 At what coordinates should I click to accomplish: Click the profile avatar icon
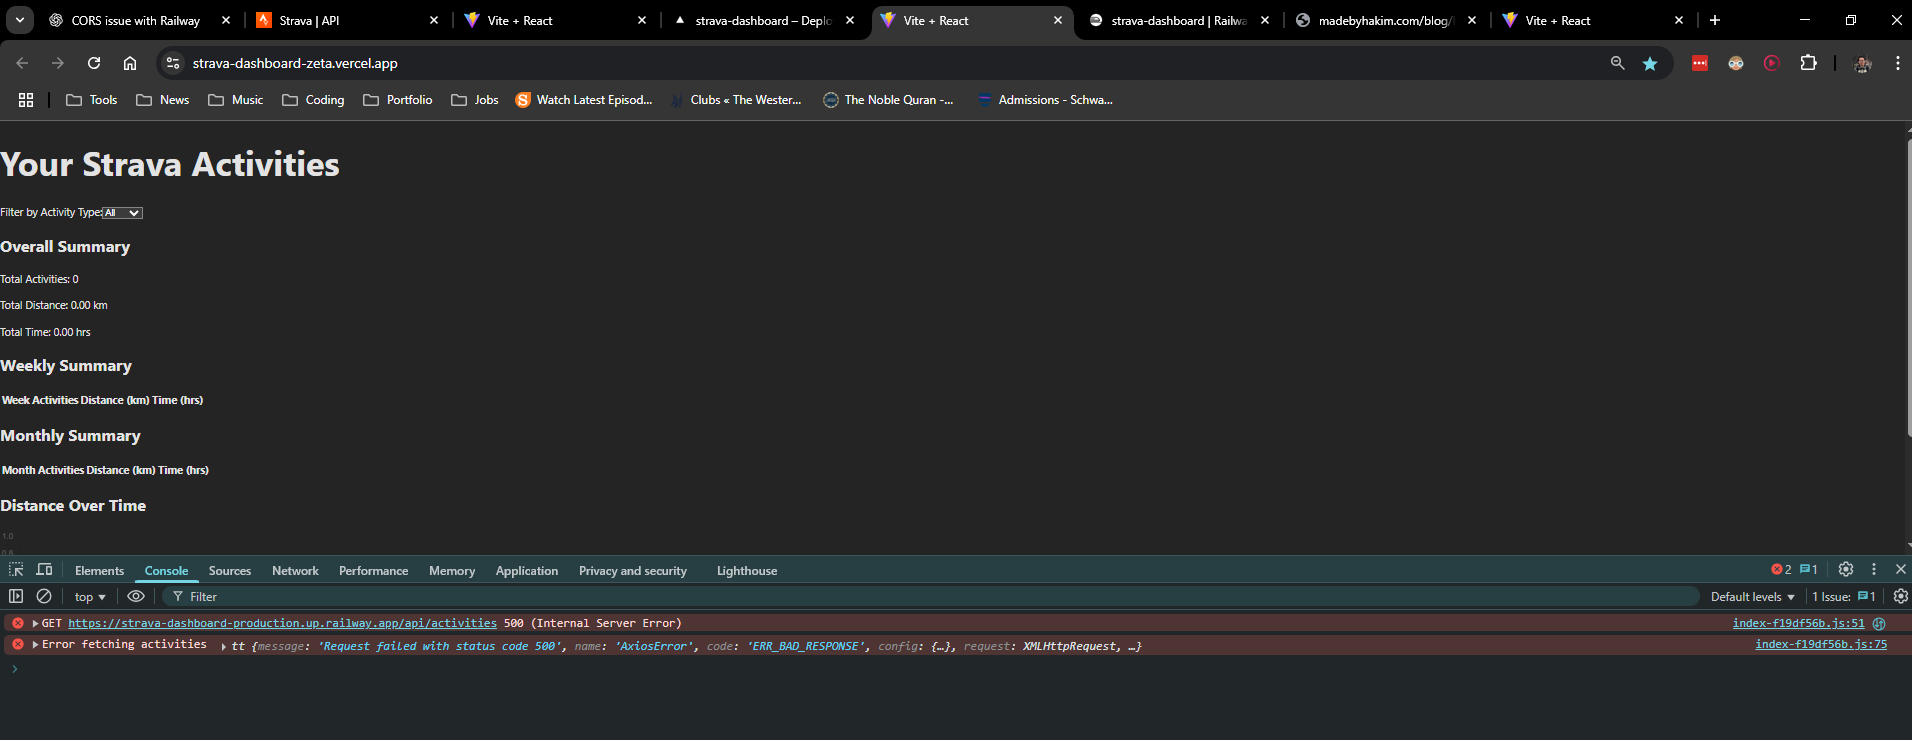[1863, 63]
